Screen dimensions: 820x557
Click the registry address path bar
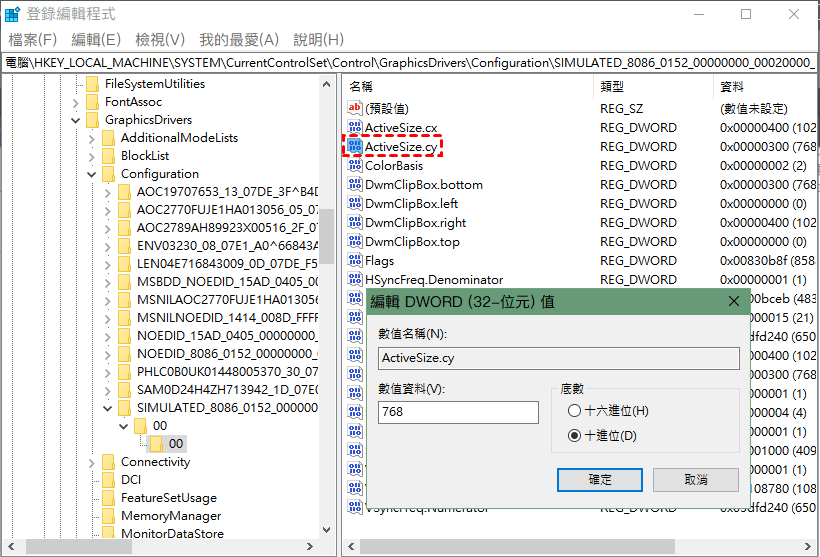click(x=410, y=63)
